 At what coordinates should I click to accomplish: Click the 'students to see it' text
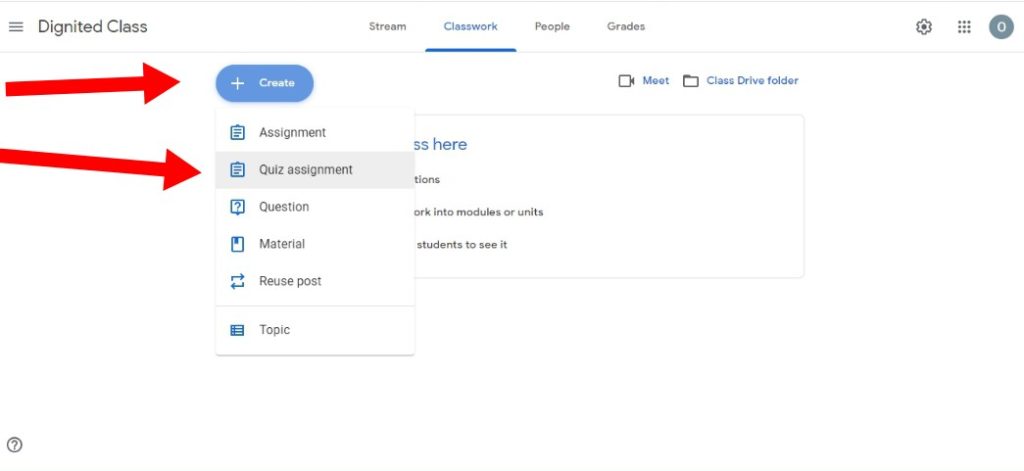(x=462, y=245)
